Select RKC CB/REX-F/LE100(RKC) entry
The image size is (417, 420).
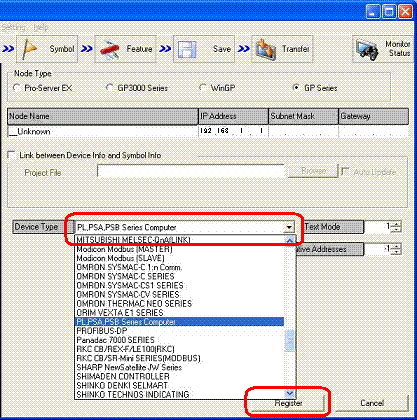(x=180, y=349)
